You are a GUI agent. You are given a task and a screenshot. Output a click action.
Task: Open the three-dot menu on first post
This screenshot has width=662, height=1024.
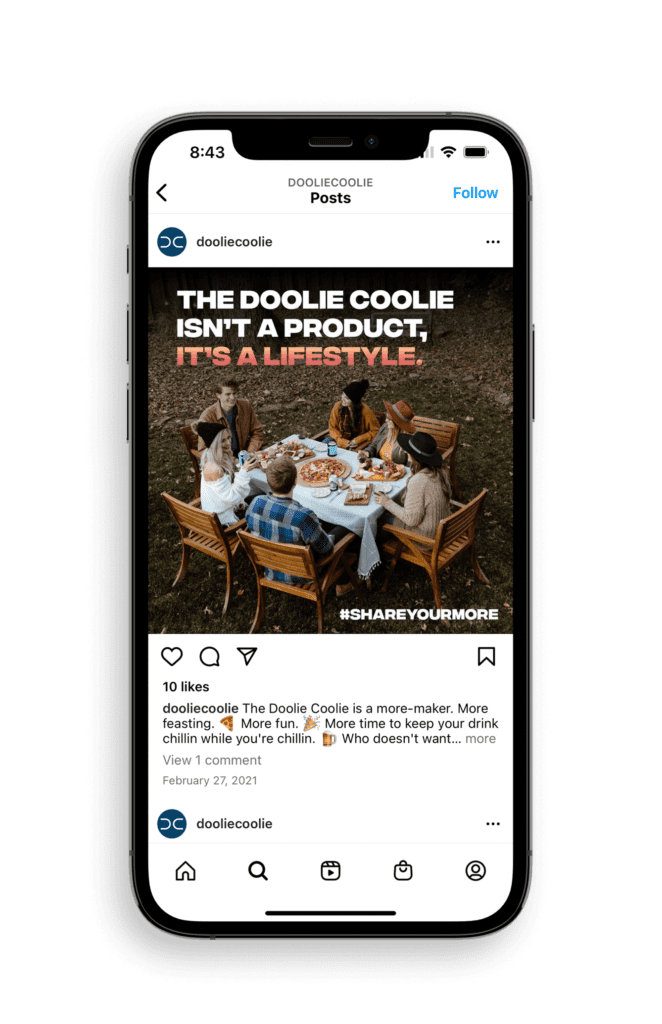(x=493, y=242)
